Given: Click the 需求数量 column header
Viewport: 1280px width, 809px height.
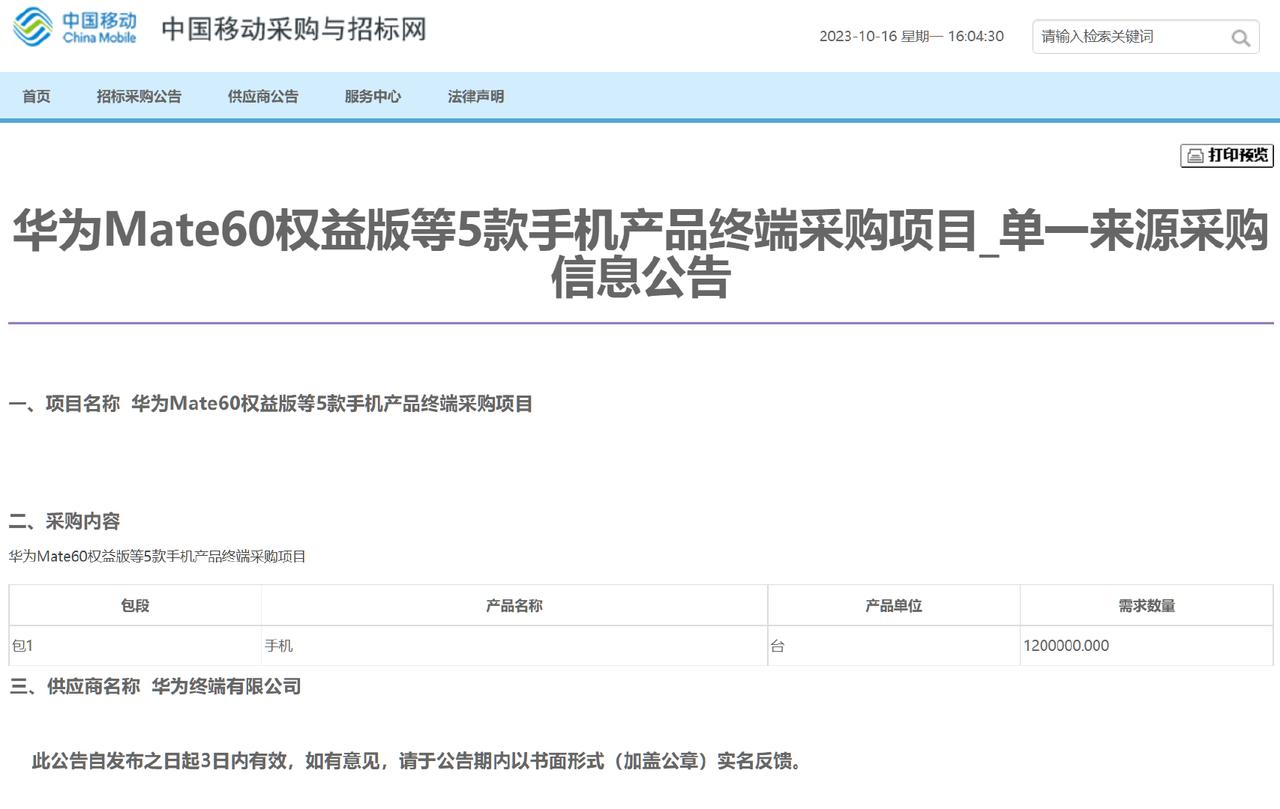Looking at the screenshot, I should [x=1147, y=606].
